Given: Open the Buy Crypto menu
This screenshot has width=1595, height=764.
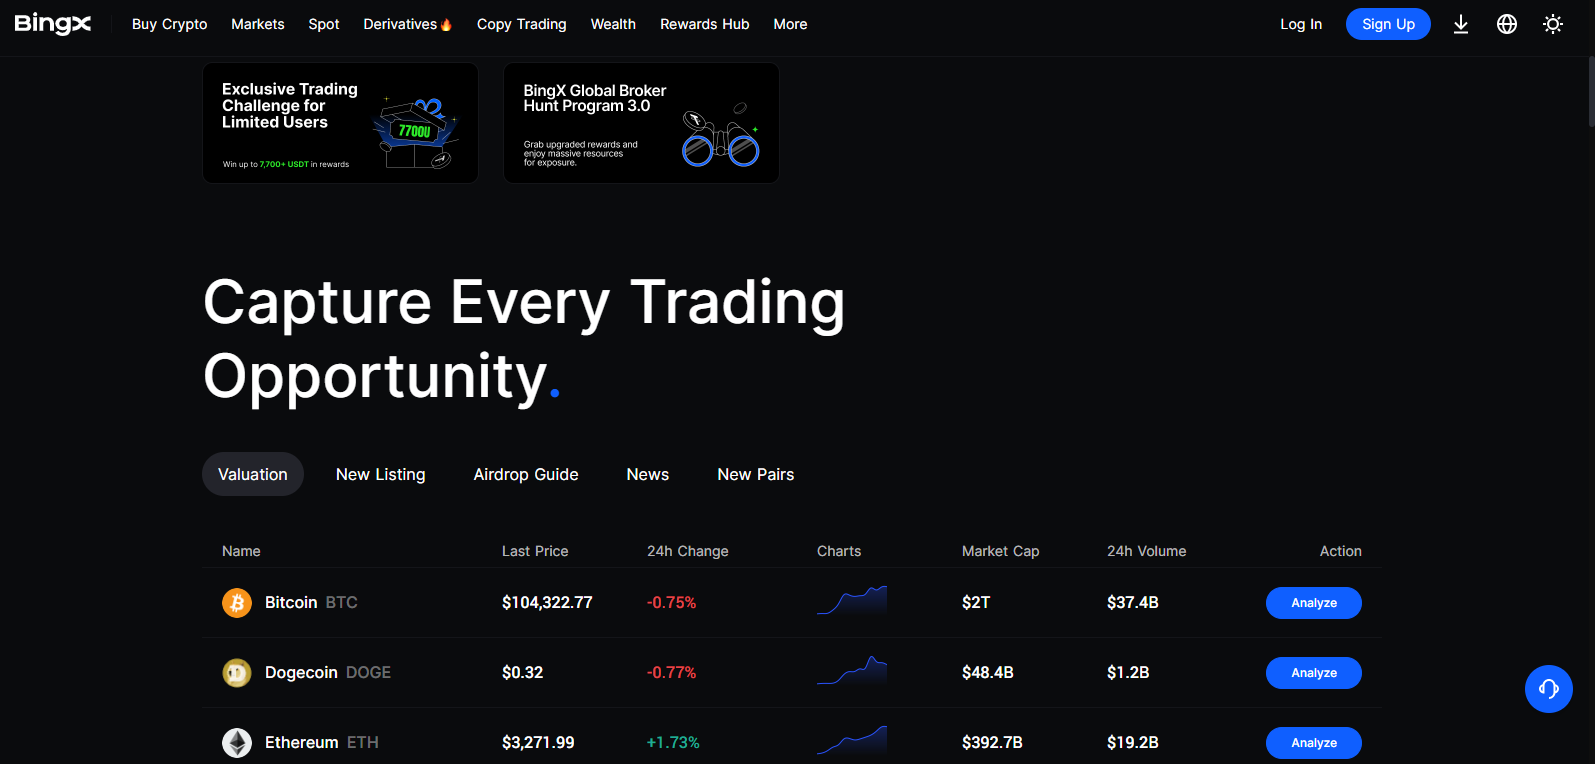Looking at the screenshot, I should pyautogui.click(x=170, y=24).
